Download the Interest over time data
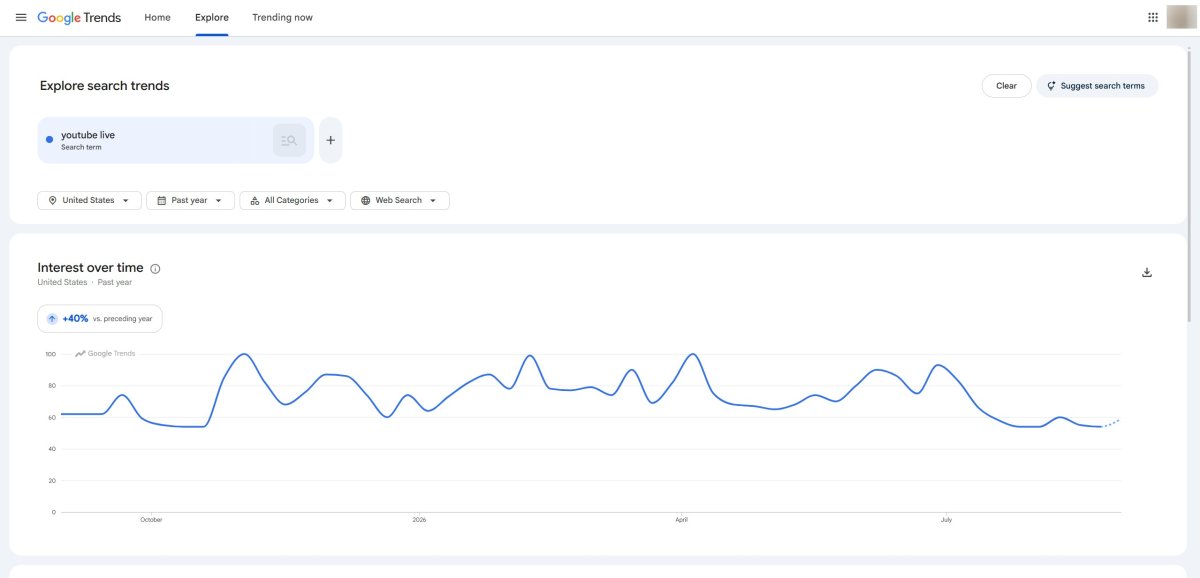 click(1147, 272)
